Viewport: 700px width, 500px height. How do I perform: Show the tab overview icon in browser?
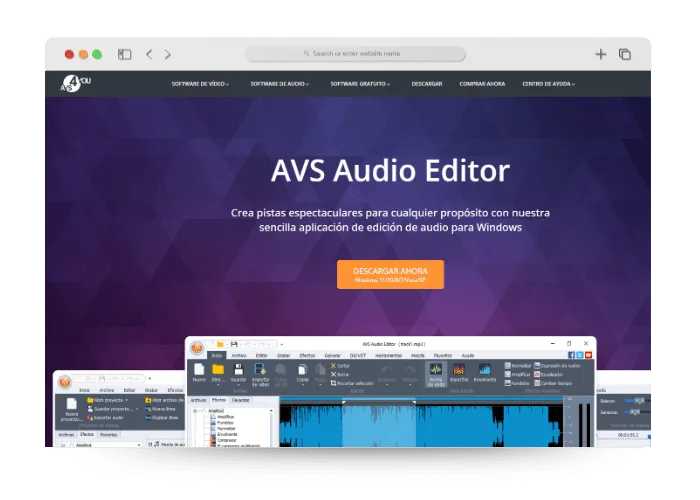coord(625,54)
